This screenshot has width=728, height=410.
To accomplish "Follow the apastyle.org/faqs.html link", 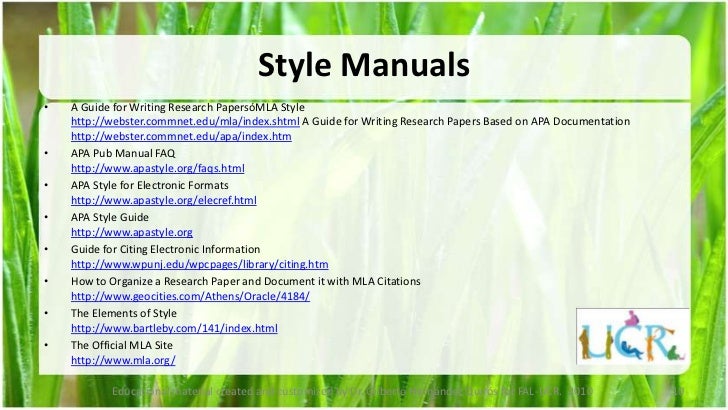I will 158,169.
